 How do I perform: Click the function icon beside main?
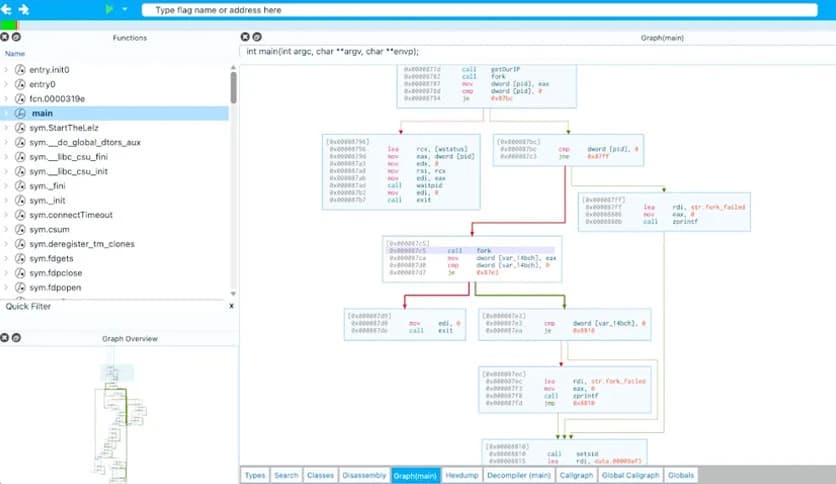point(20,113)
